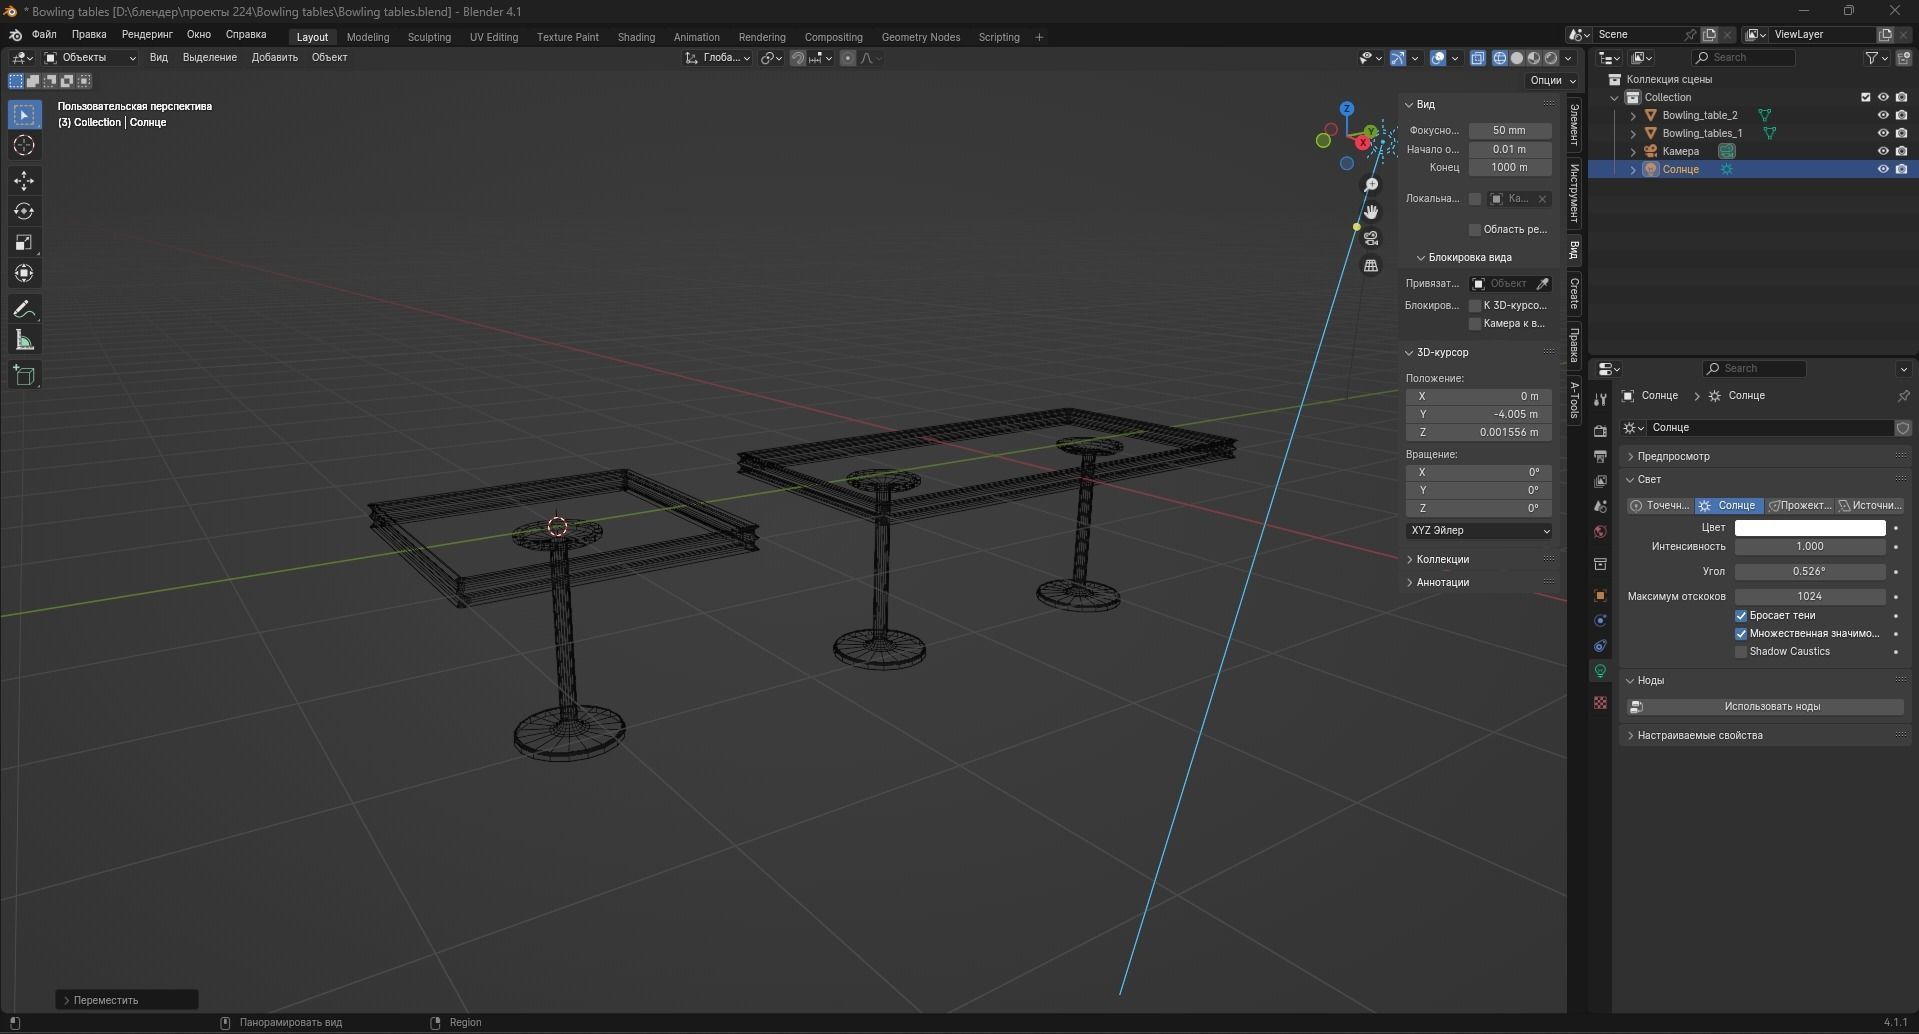
Task: Open XYZ Эйлер rotation mode dropdown
Action: pos(1479,531)
